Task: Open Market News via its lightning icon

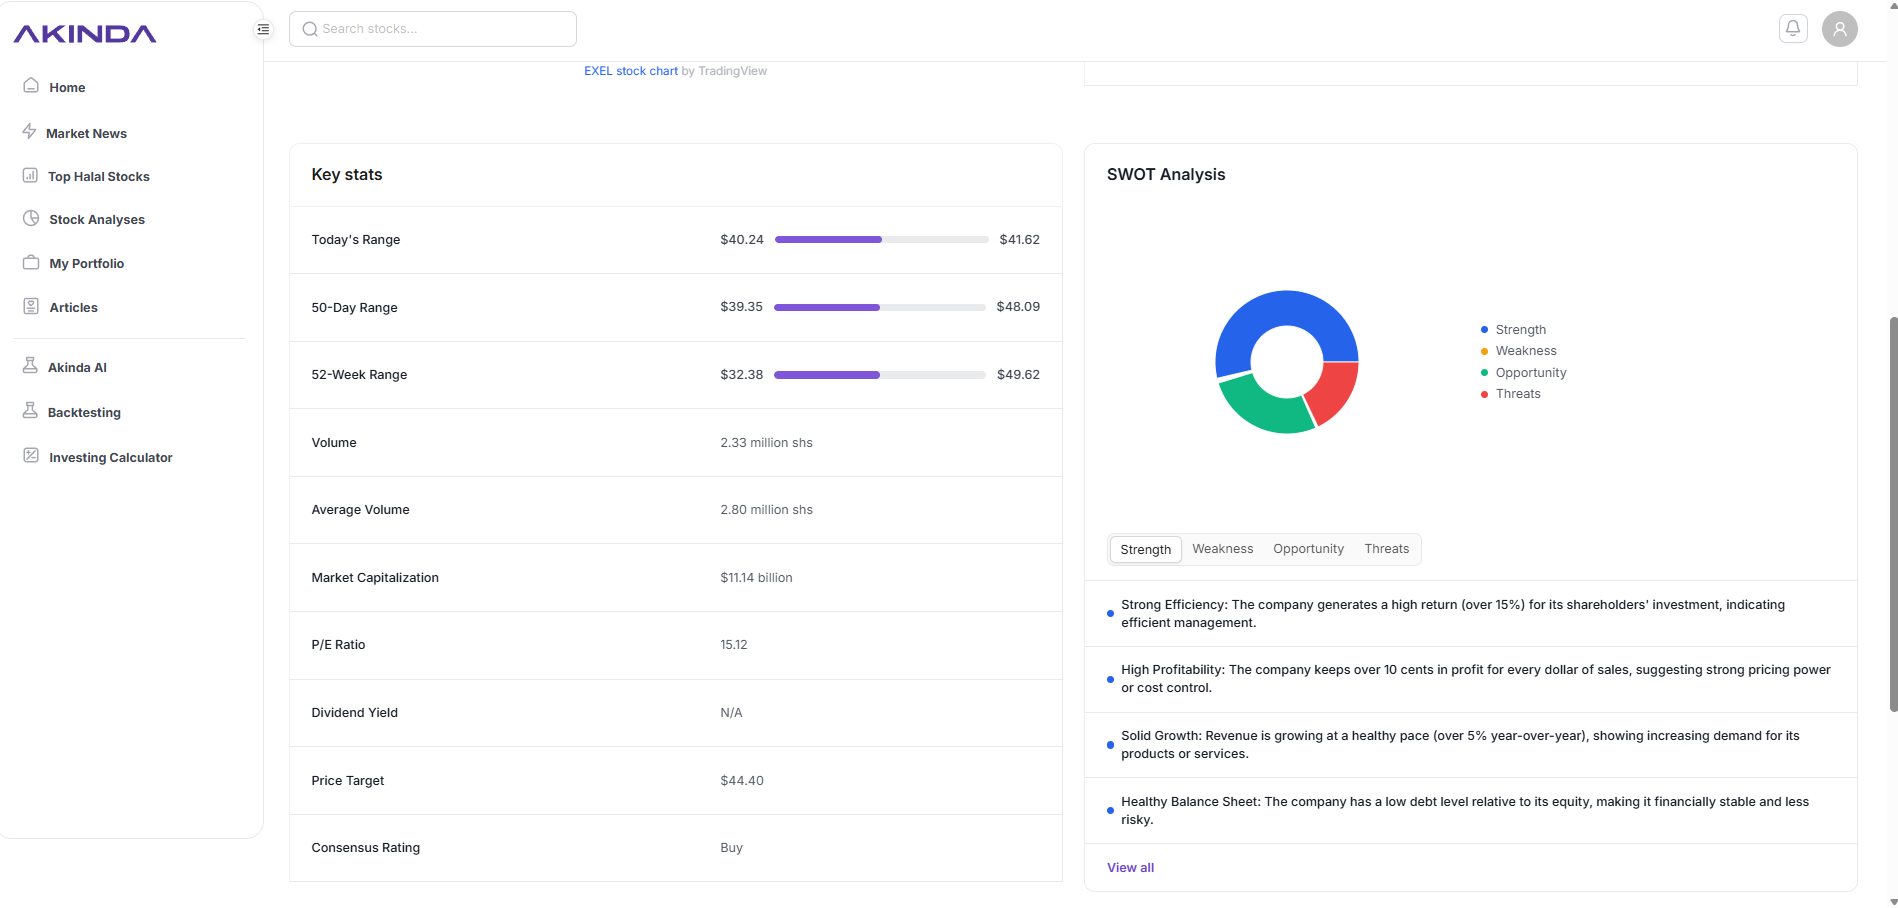Action: tap(30, 131)
